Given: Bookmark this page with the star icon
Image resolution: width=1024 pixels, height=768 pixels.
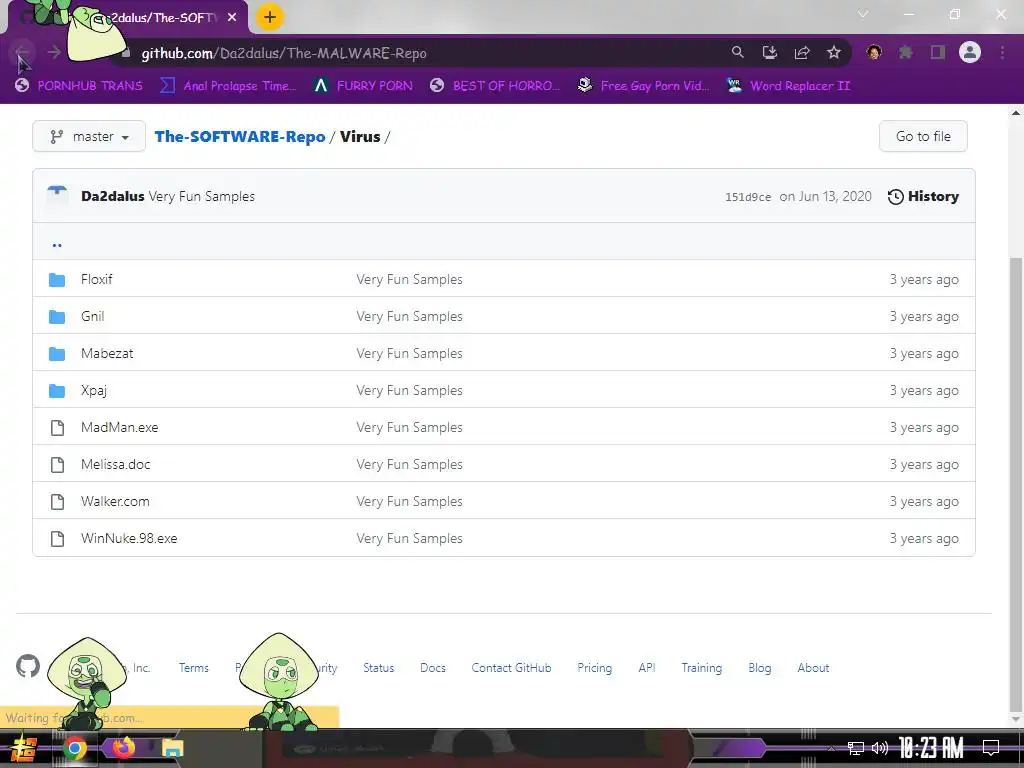Looking at the screenshot, I should coord(833,52).
